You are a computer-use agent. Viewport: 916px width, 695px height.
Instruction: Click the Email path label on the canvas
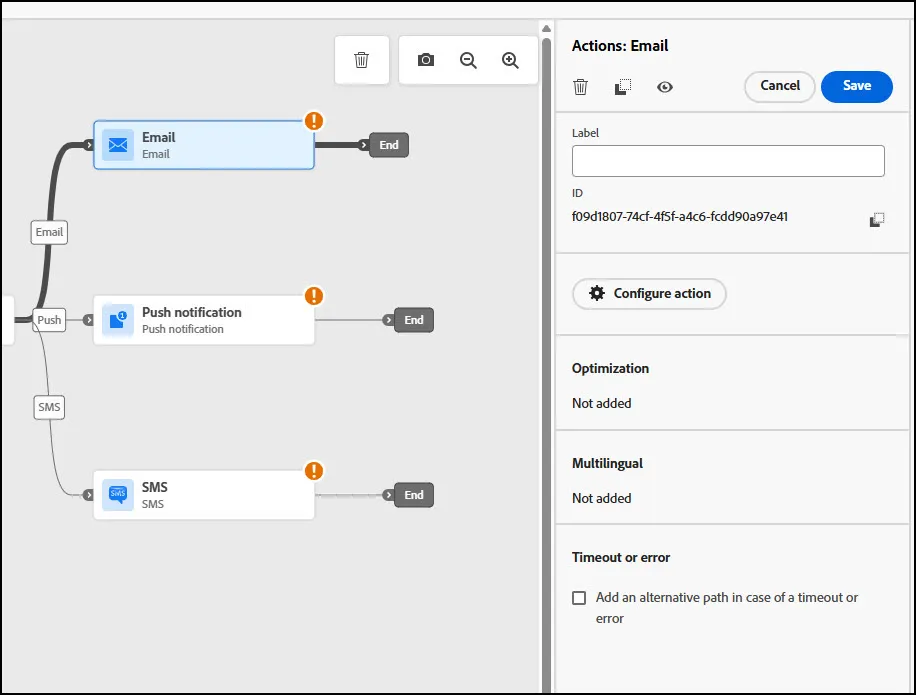coord(49,232)
